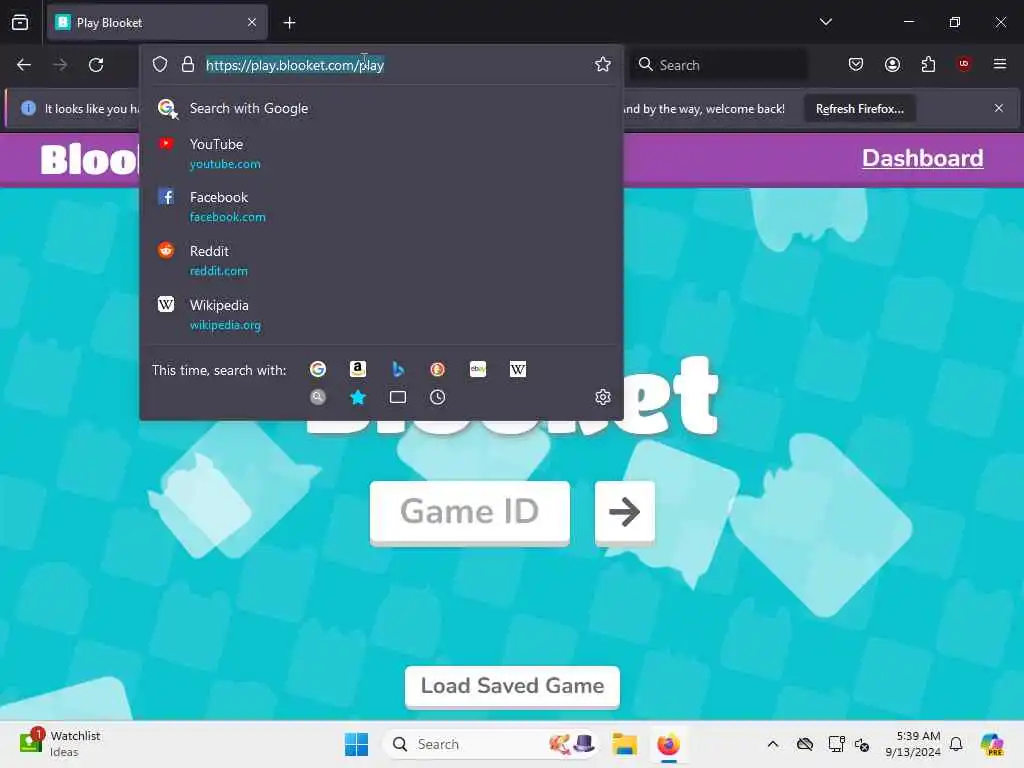The image size is (1024, 768).
Task: Open tracking protection shield icon
Action: [160, 64]
